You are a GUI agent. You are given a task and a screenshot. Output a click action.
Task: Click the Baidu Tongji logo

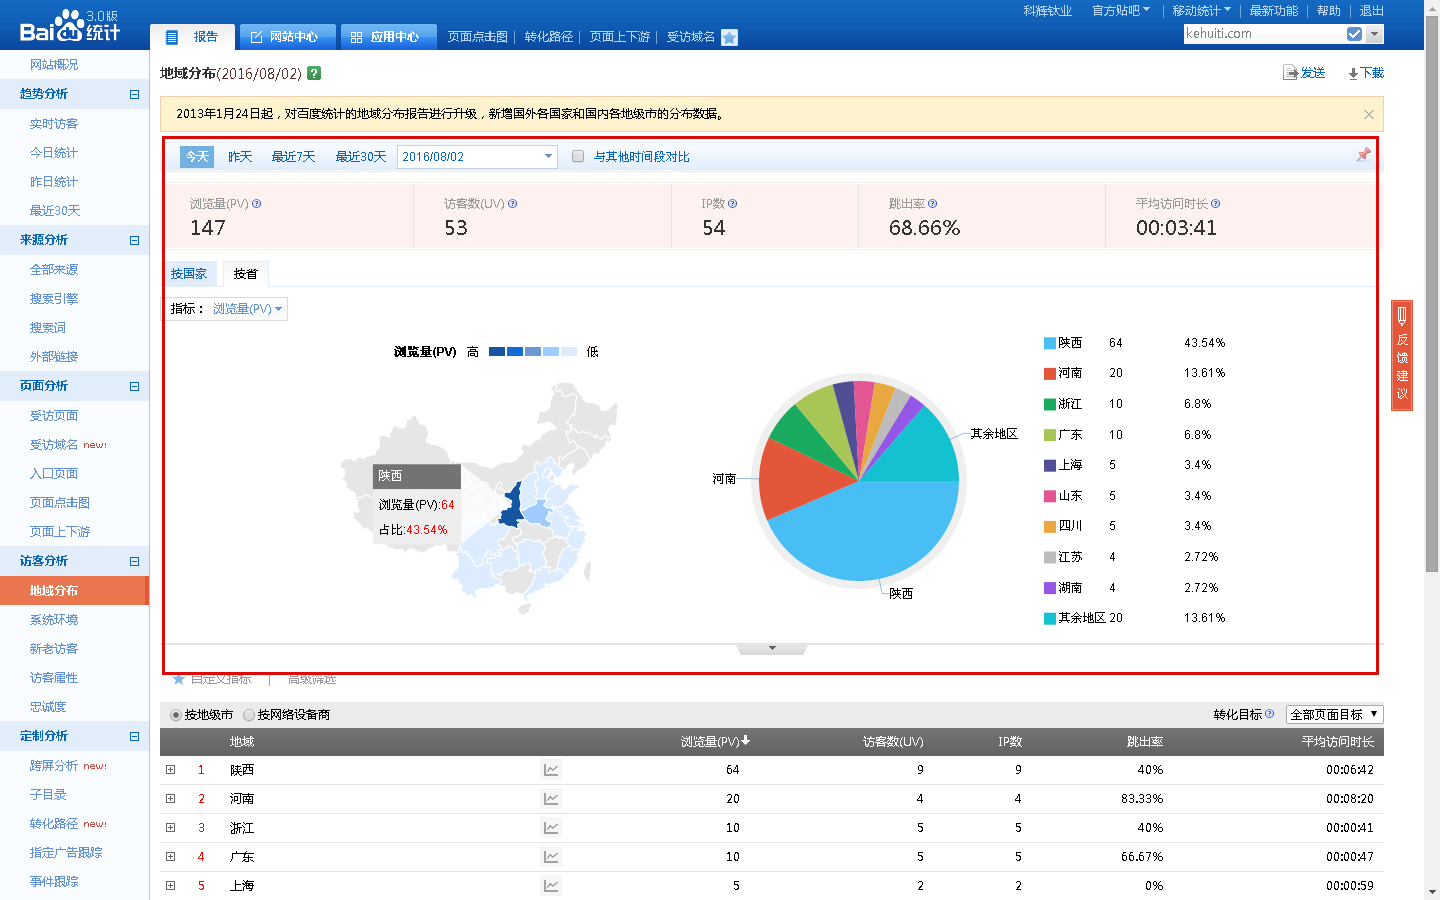pos(70,25)
